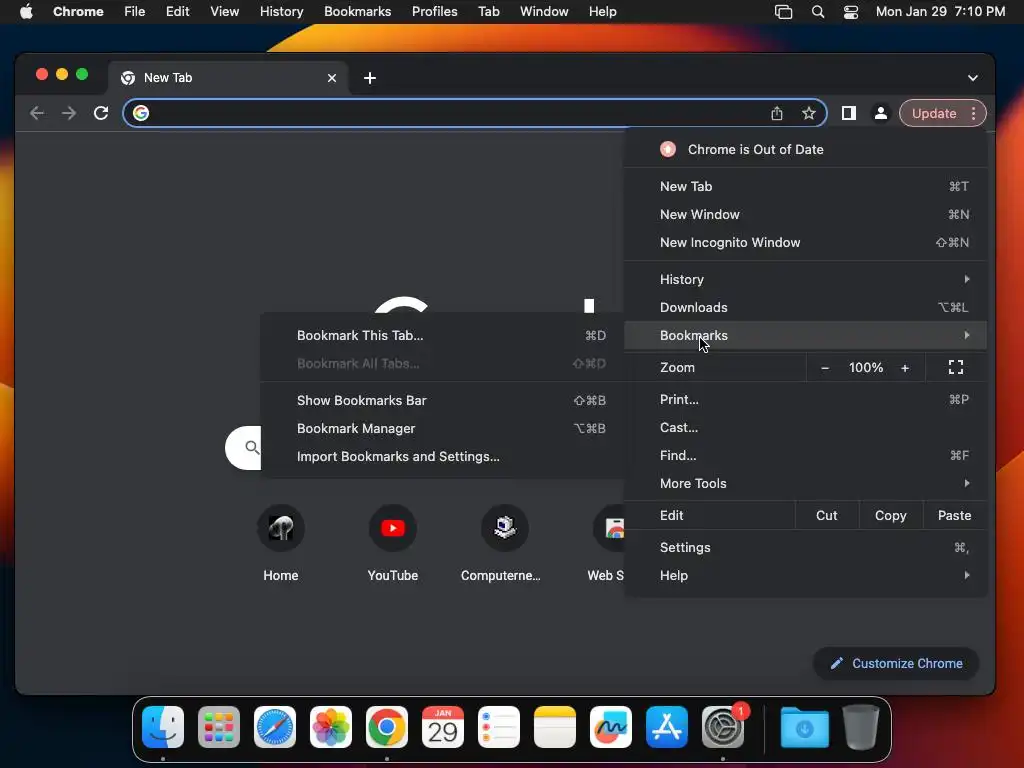Click the fullscreen zoom icon

coord(955,367)
